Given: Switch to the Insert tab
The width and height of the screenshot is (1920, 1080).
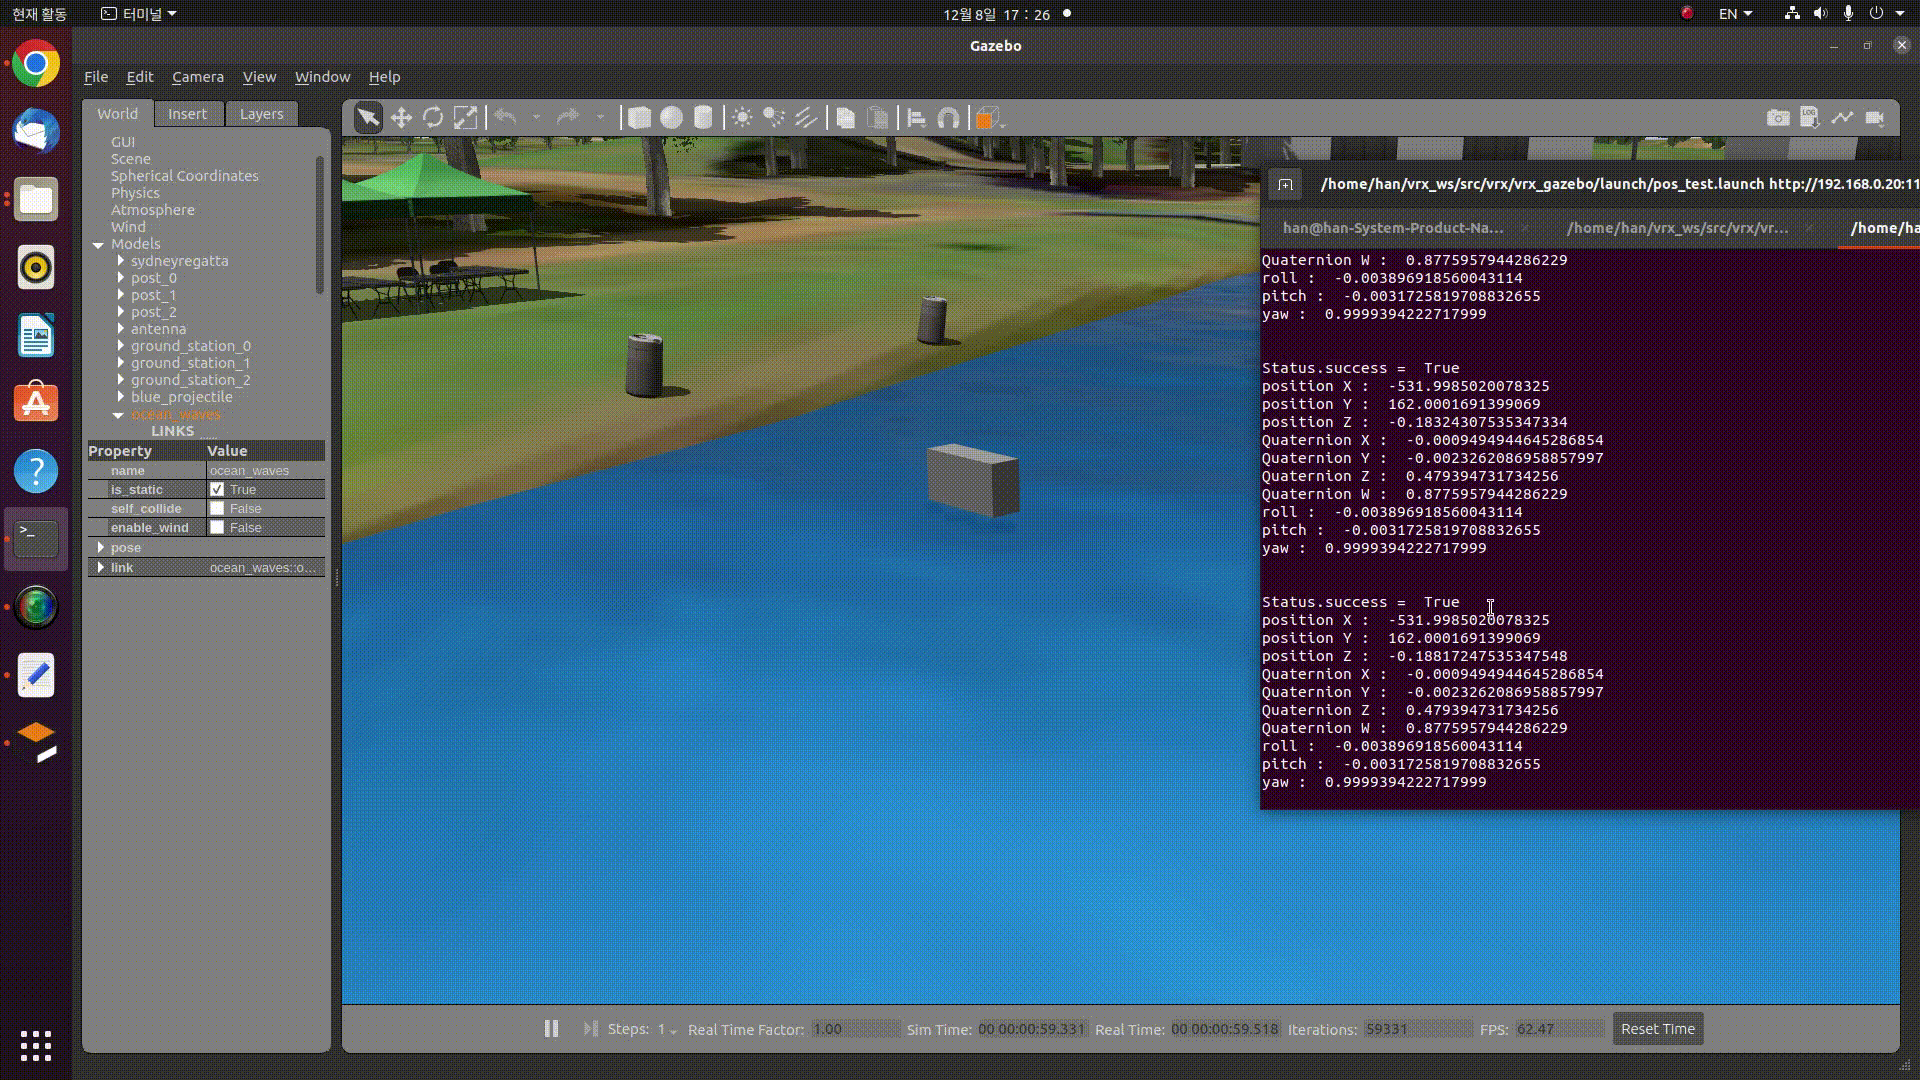Looking at the screenshot, I should pos(188,113).
